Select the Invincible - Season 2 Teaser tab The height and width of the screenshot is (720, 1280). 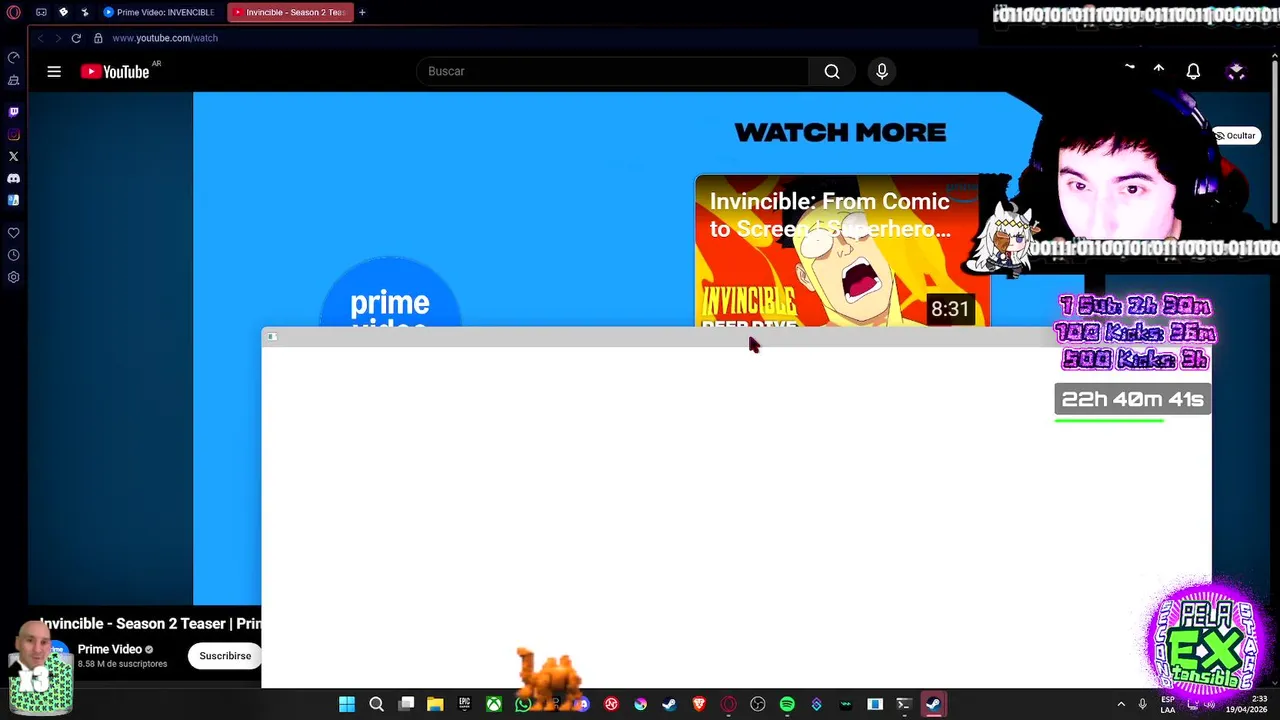(290, 12)
